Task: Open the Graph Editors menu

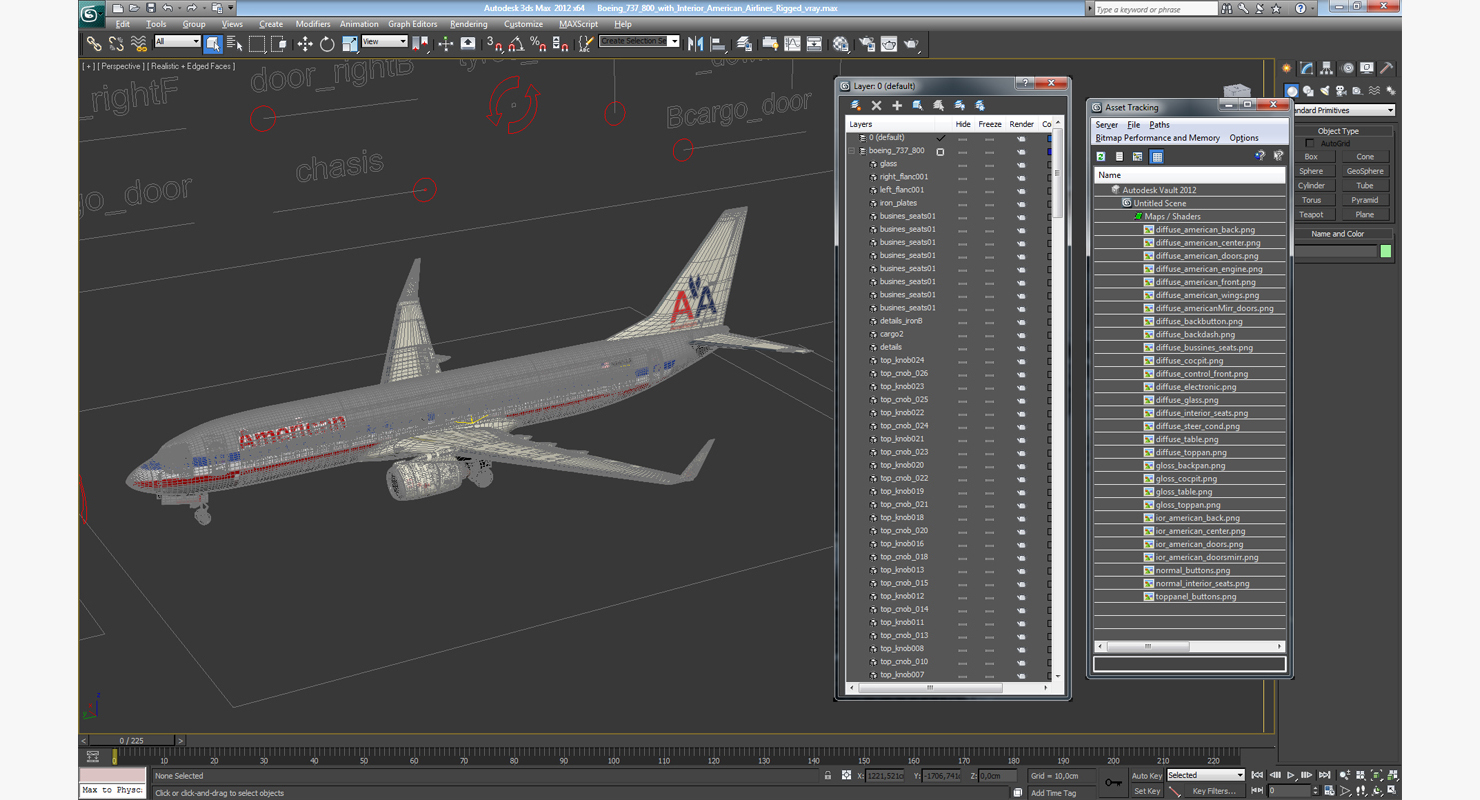Action: pos(413,24)
